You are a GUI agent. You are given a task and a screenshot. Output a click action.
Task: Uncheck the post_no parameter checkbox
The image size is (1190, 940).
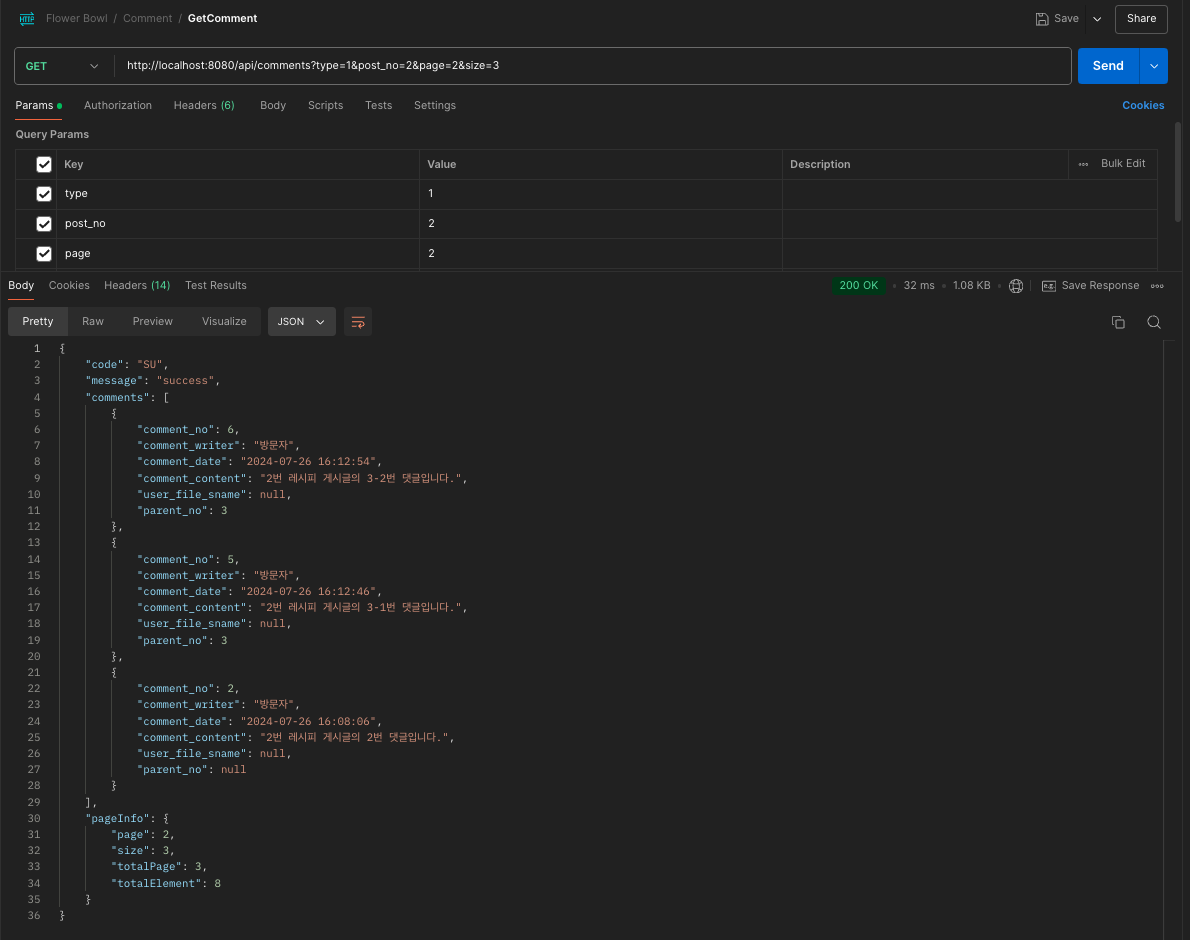[44, 224]
